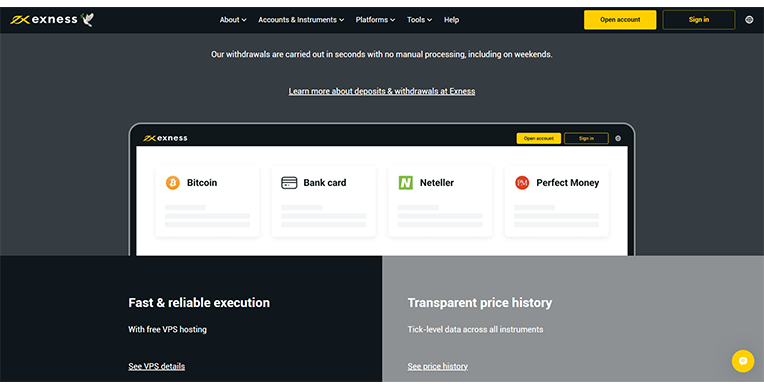
Task: Open the live chat bubble
Action: [743, 361]
